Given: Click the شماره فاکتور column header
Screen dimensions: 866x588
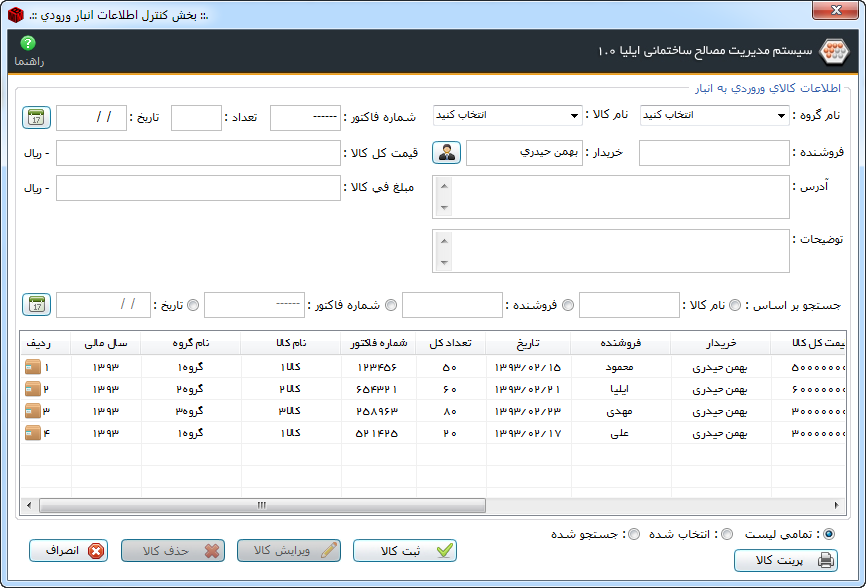Looking at the screenshot, I should [378, 343].
